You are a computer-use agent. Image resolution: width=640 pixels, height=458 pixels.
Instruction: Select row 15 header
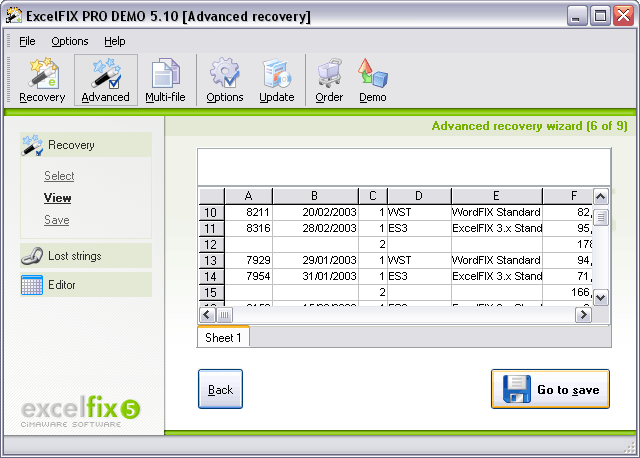[211, 293]
